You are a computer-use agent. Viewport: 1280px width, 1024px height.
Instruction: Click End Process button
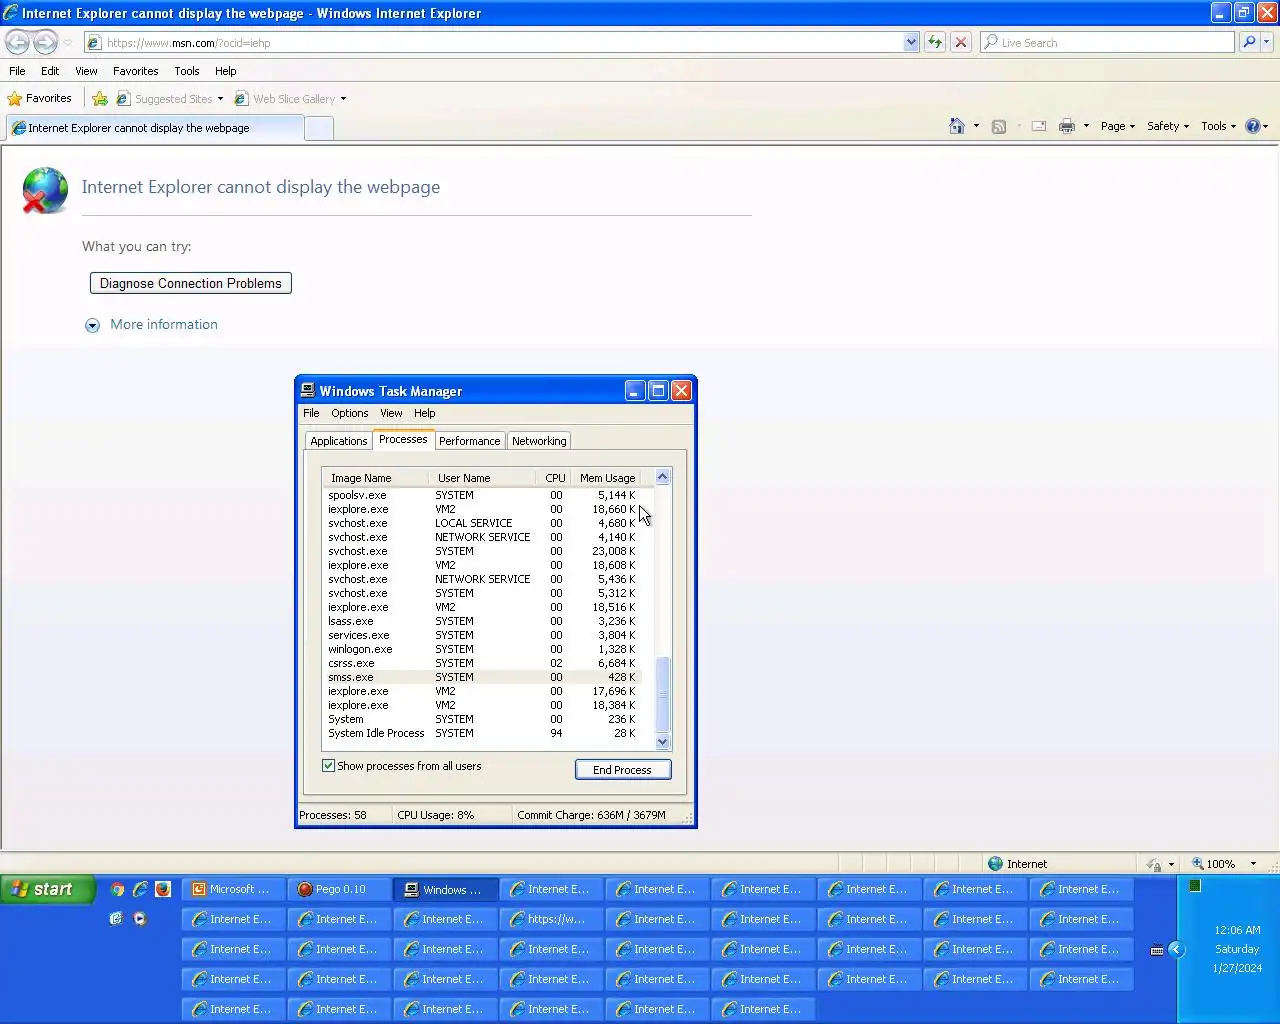(622, 770)
